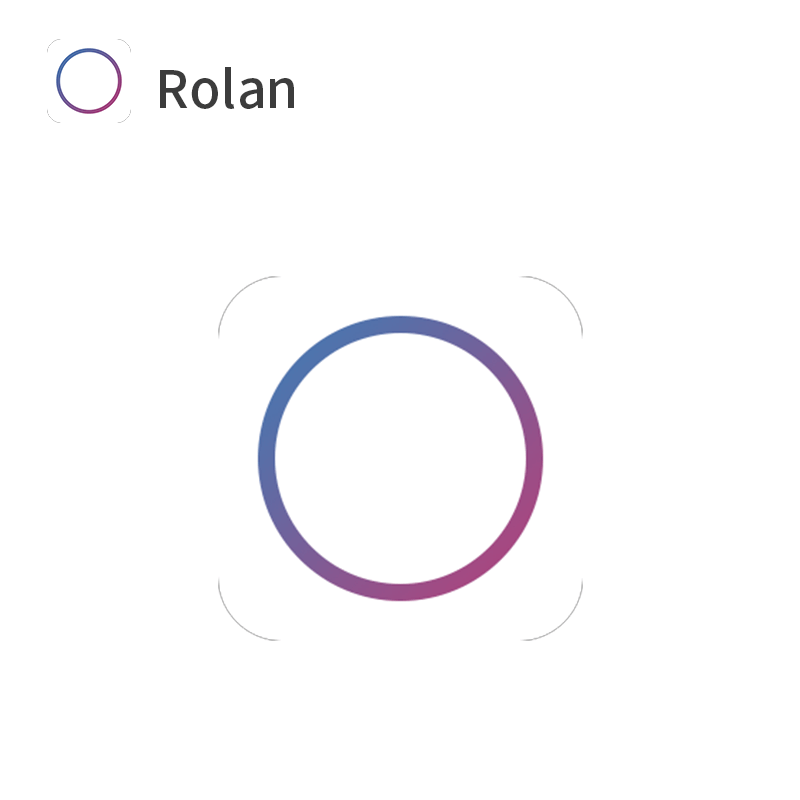Screen dimensions: 800x800
Task: Click the letter R in Rolan
Action: 173,89
